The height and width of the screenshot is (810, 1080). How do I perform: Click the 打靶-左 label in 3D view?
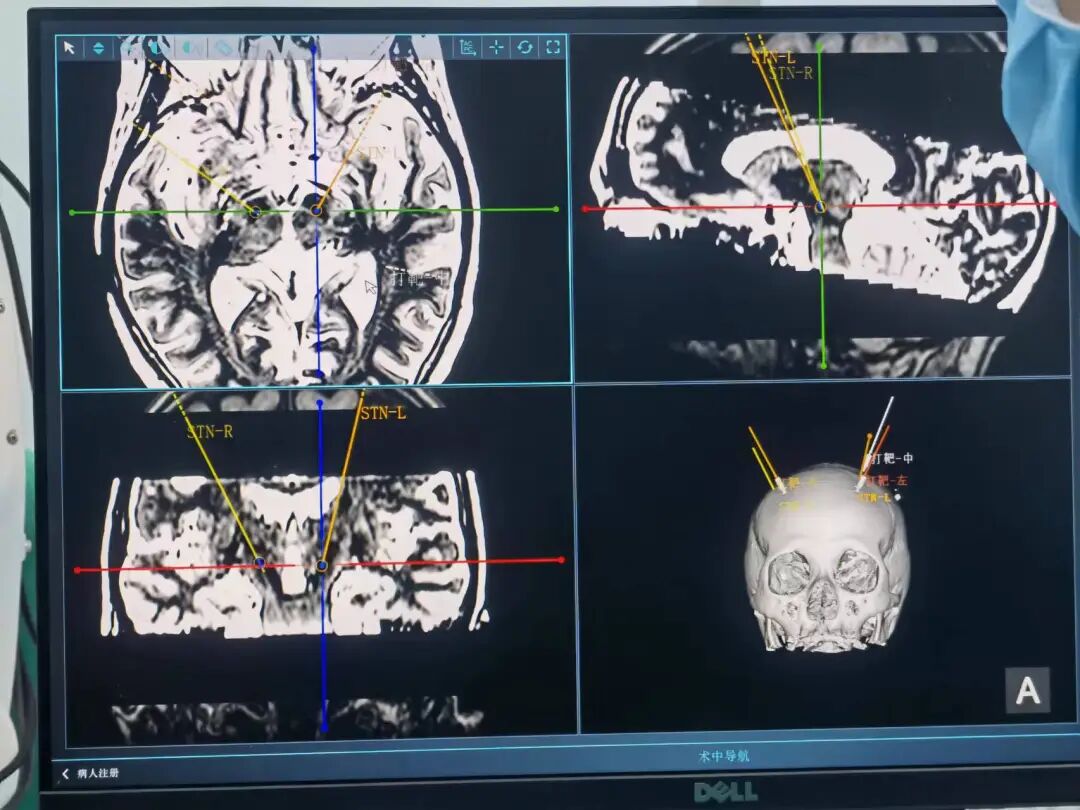pyautogui.click(x=887, y=480)
